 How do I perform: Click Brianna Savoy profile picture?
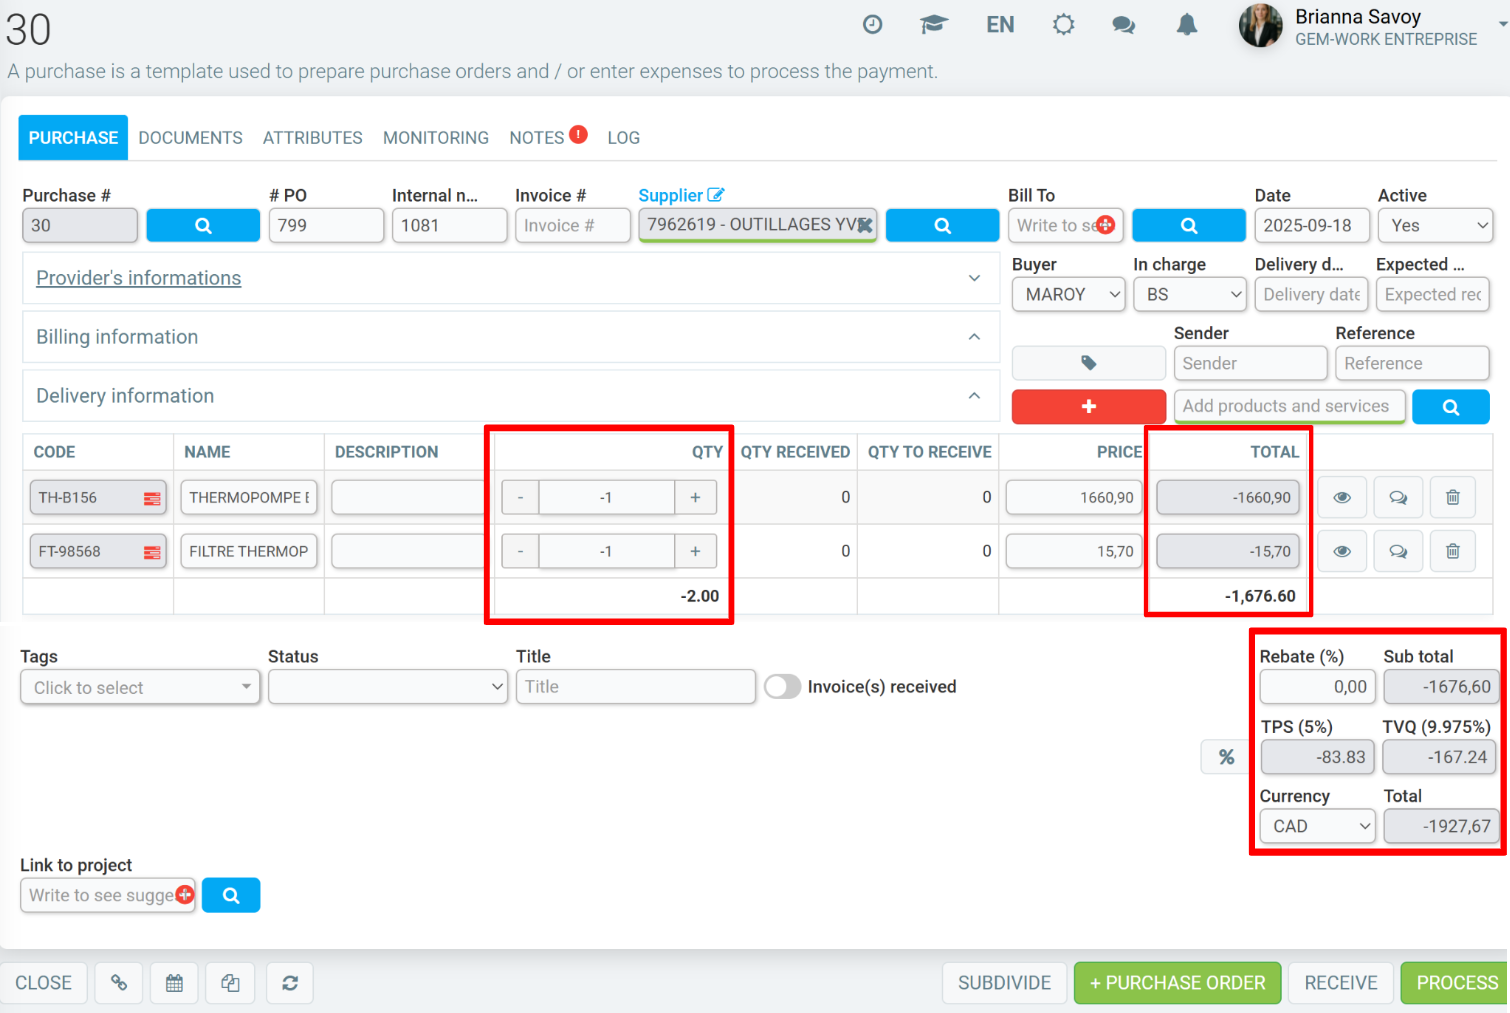(x=1260, y=26)
